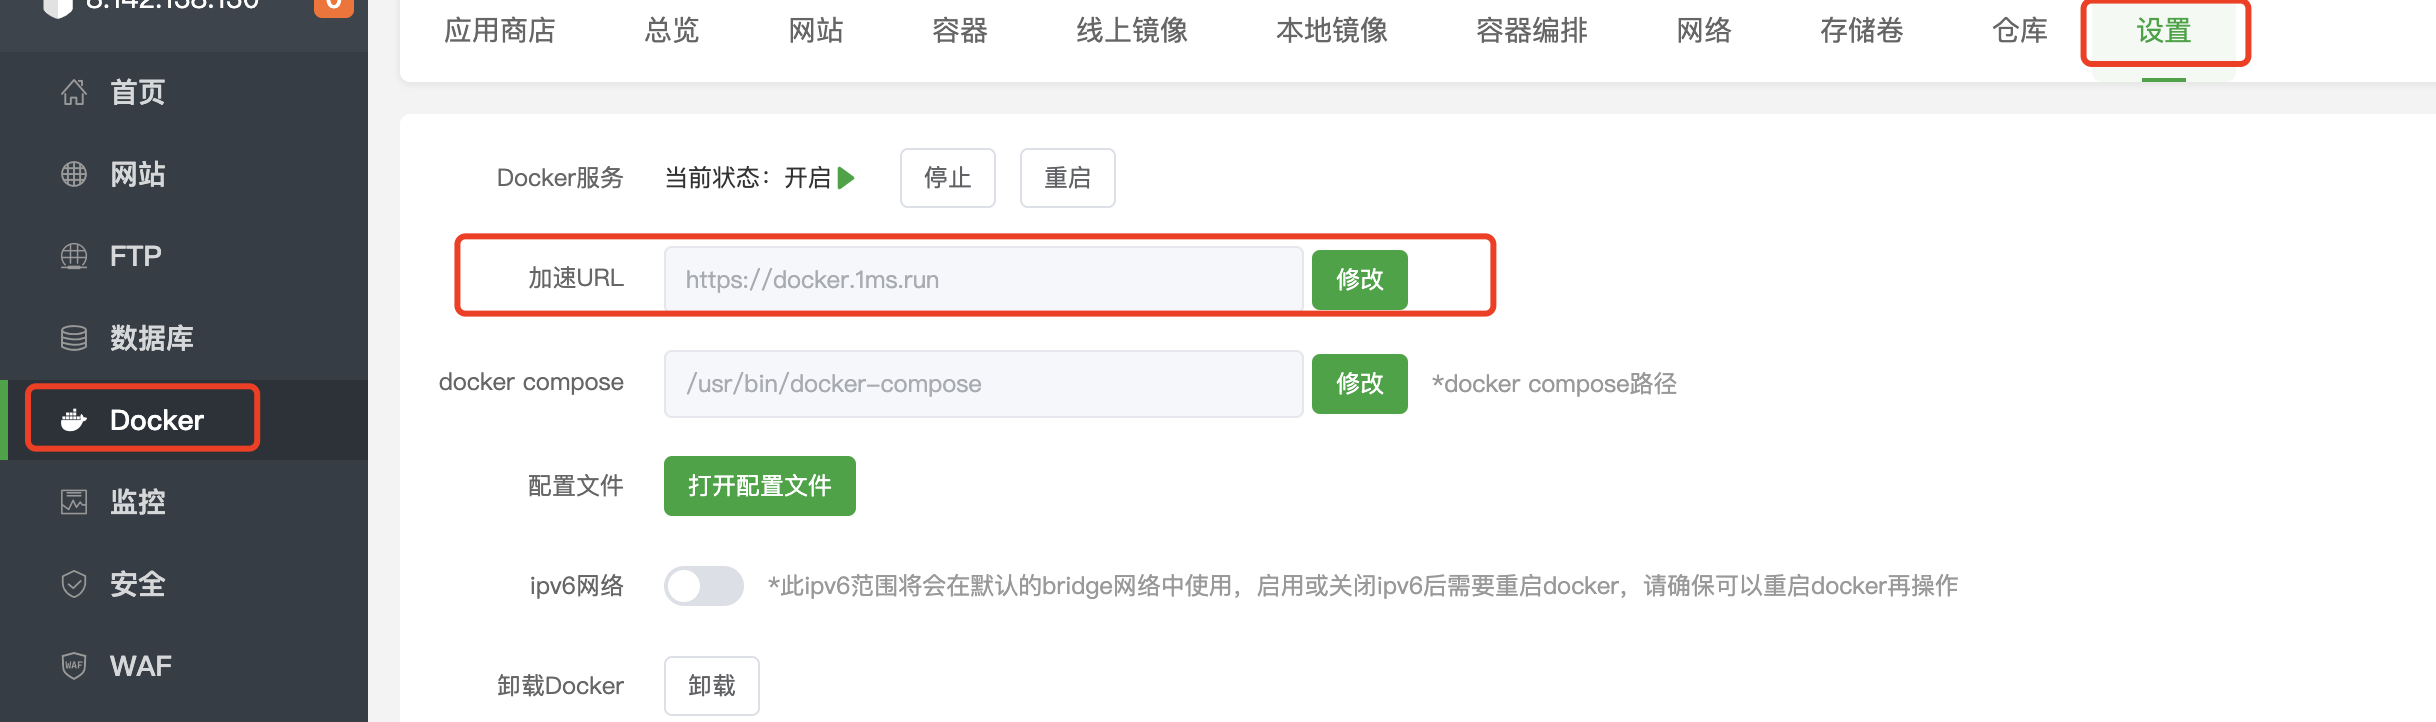This screenshot has height=722, width=2436.
Task: Click the orange notification badge
Action: (x=334, y=6)
